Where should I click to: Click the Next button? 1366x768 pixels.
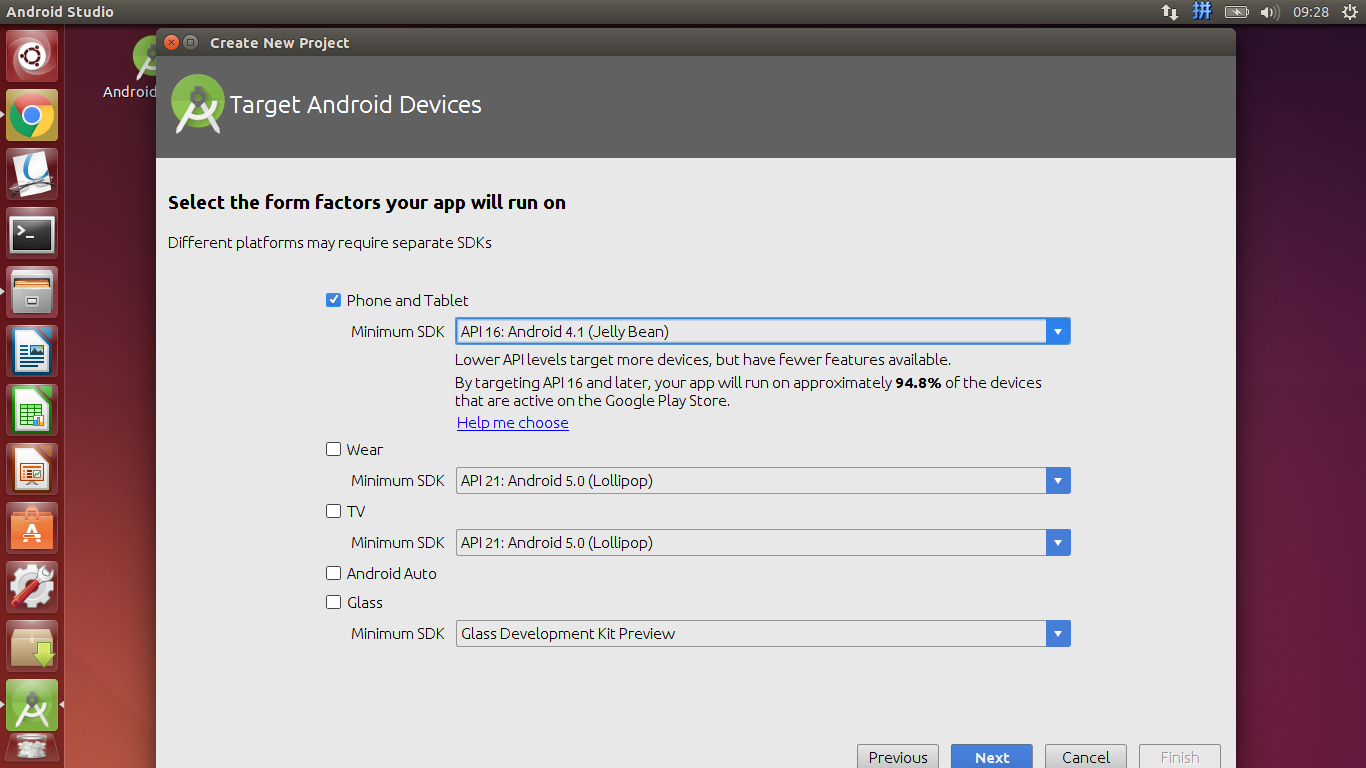pos(992,756)
